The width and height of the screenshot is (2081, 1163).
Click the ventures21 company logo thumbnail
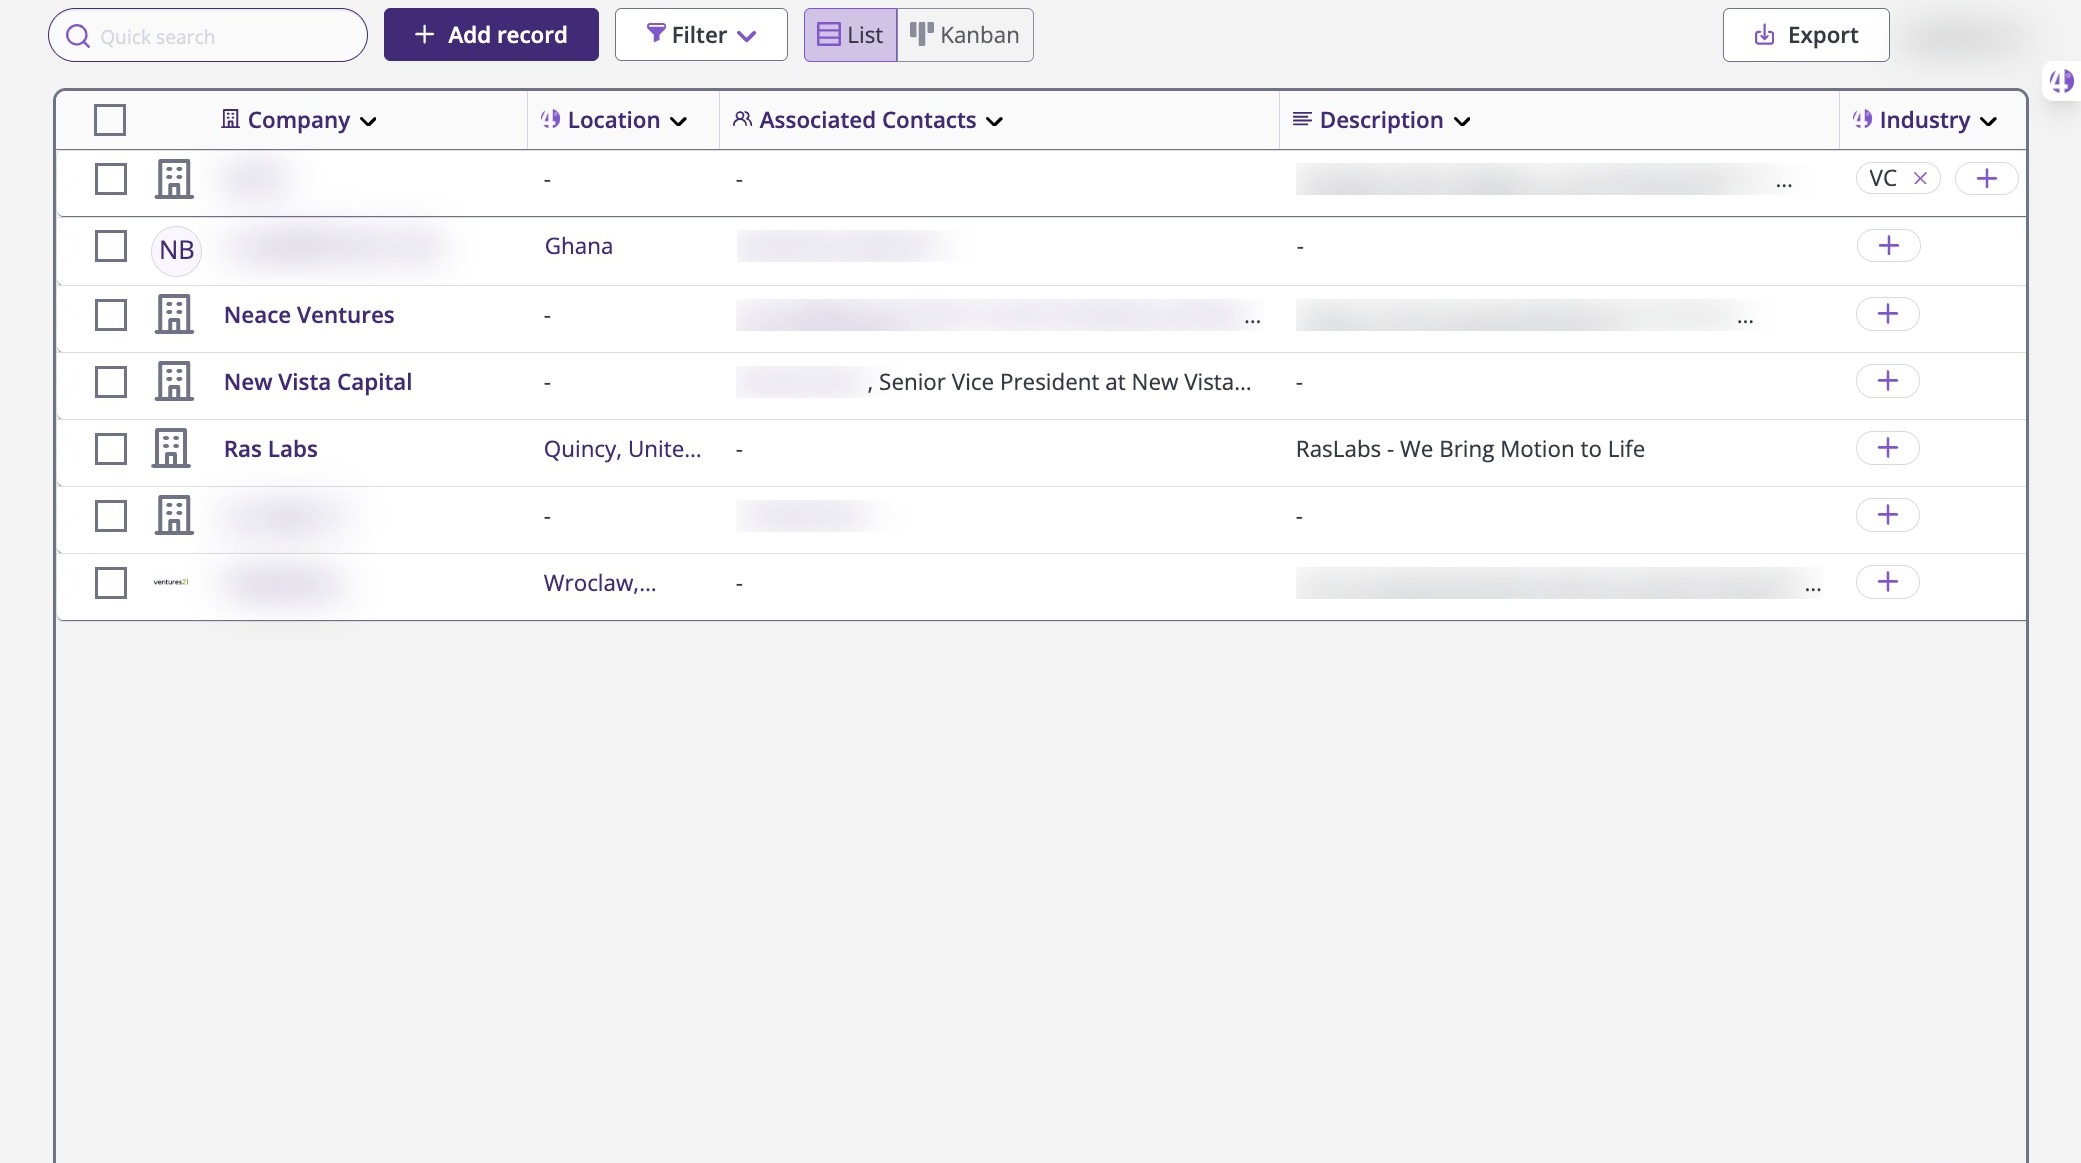[x=171, y=582]
